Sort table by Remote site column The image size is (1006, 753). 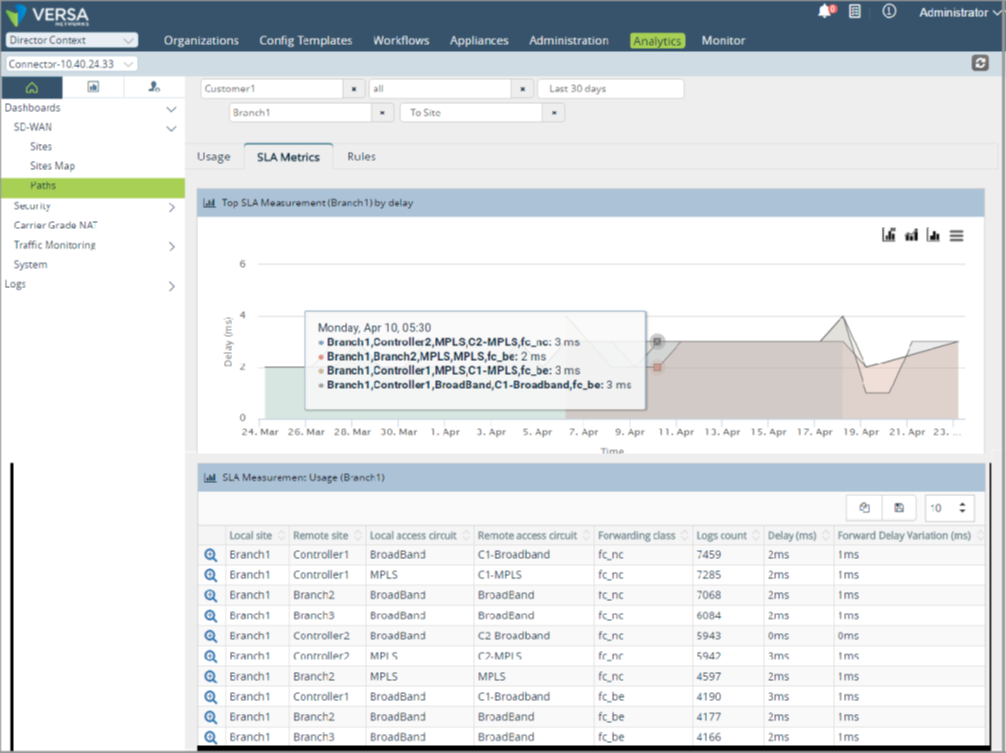point(327,536)
